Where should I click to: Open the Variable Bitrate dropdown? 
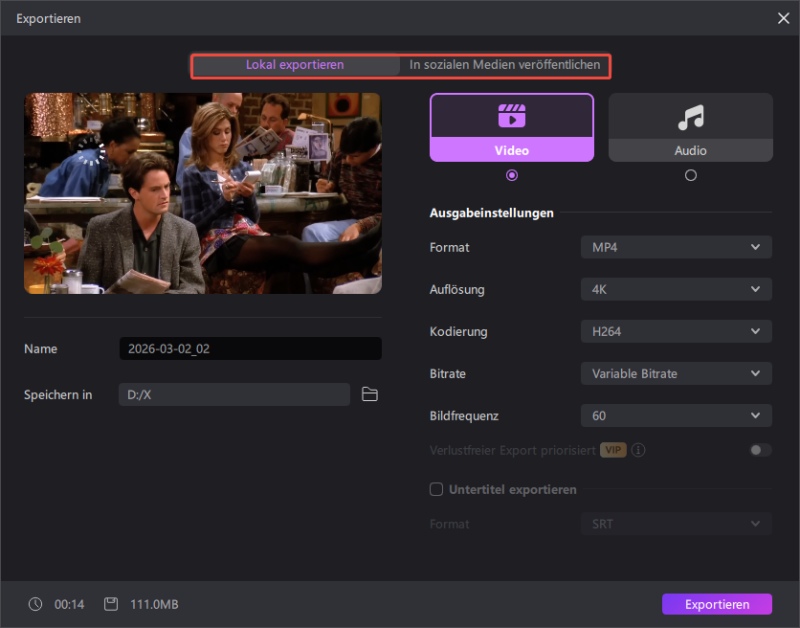click(x=676, y=373)
